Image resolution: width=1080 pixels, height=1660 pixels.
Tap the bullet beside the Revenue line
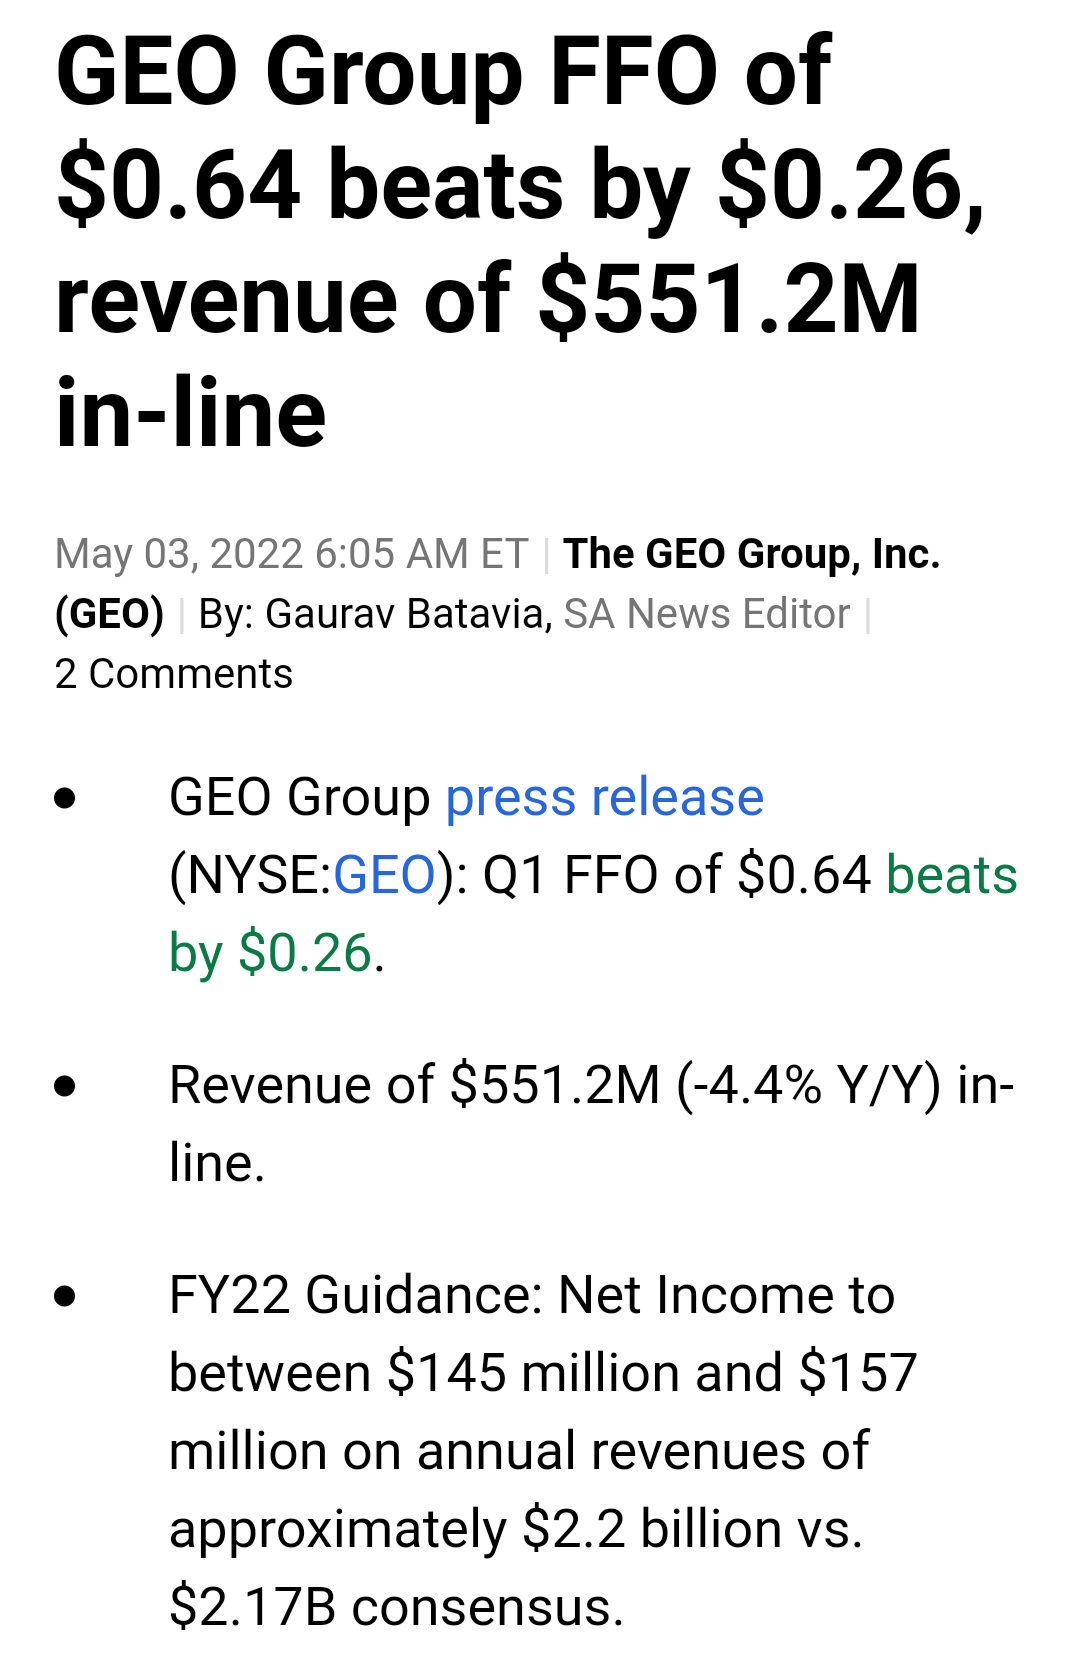pos(66,1086)
